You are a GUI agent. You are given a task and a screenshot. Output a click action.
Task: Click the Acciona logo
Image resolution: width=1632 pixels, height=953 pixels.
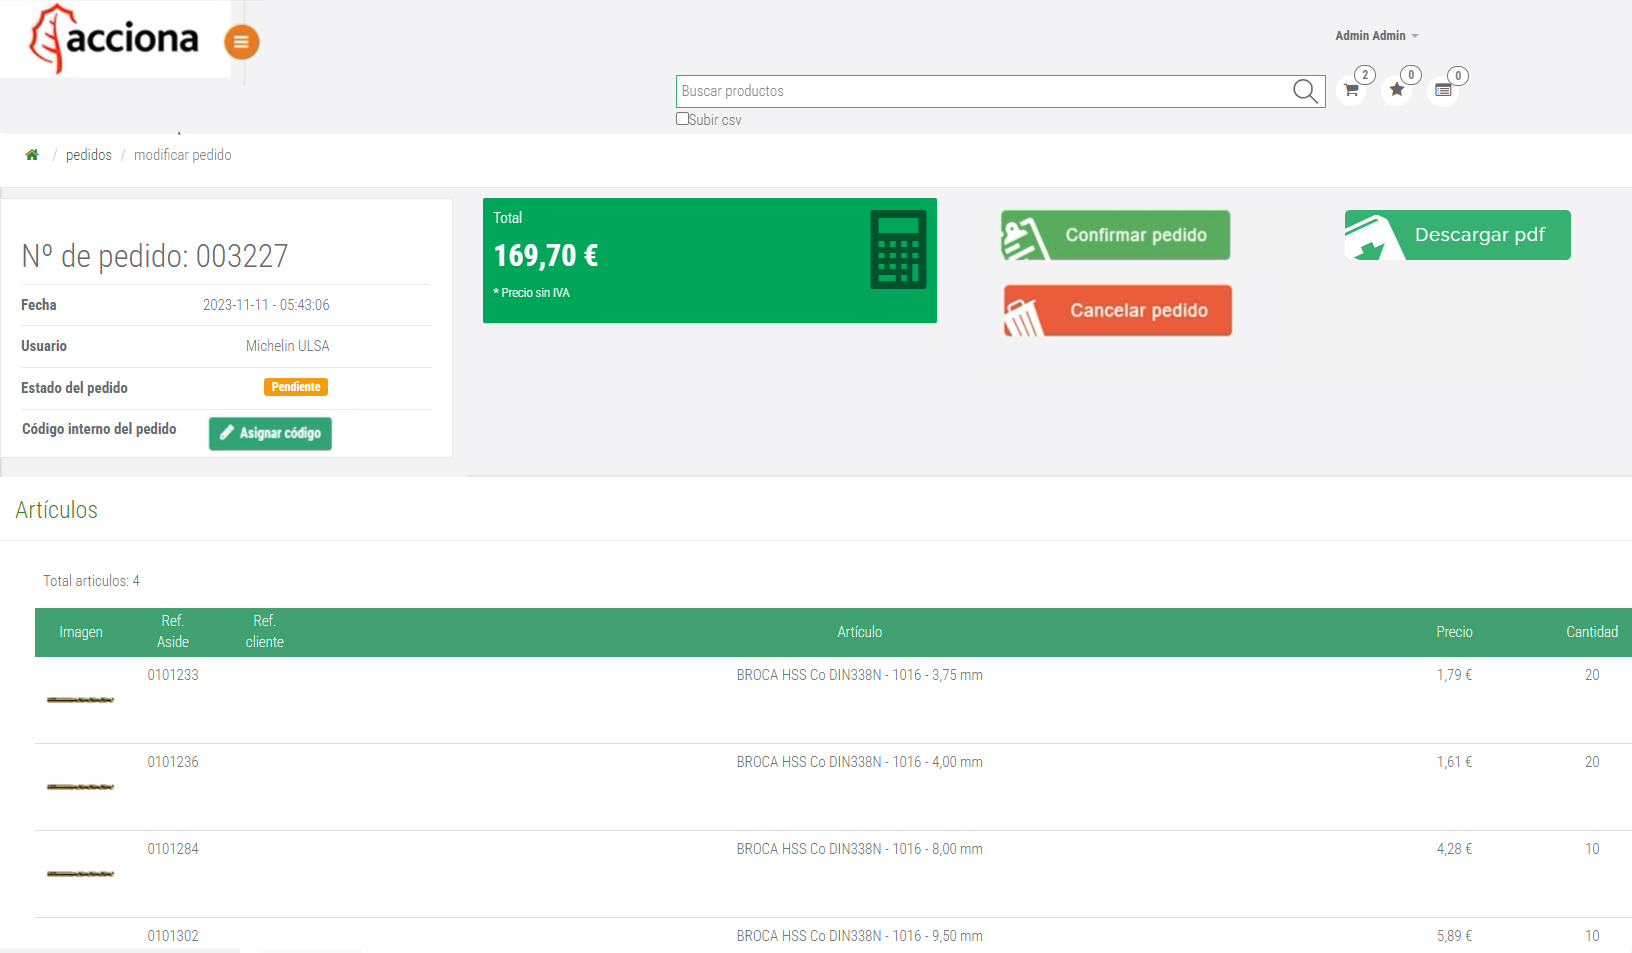point(115,40)
